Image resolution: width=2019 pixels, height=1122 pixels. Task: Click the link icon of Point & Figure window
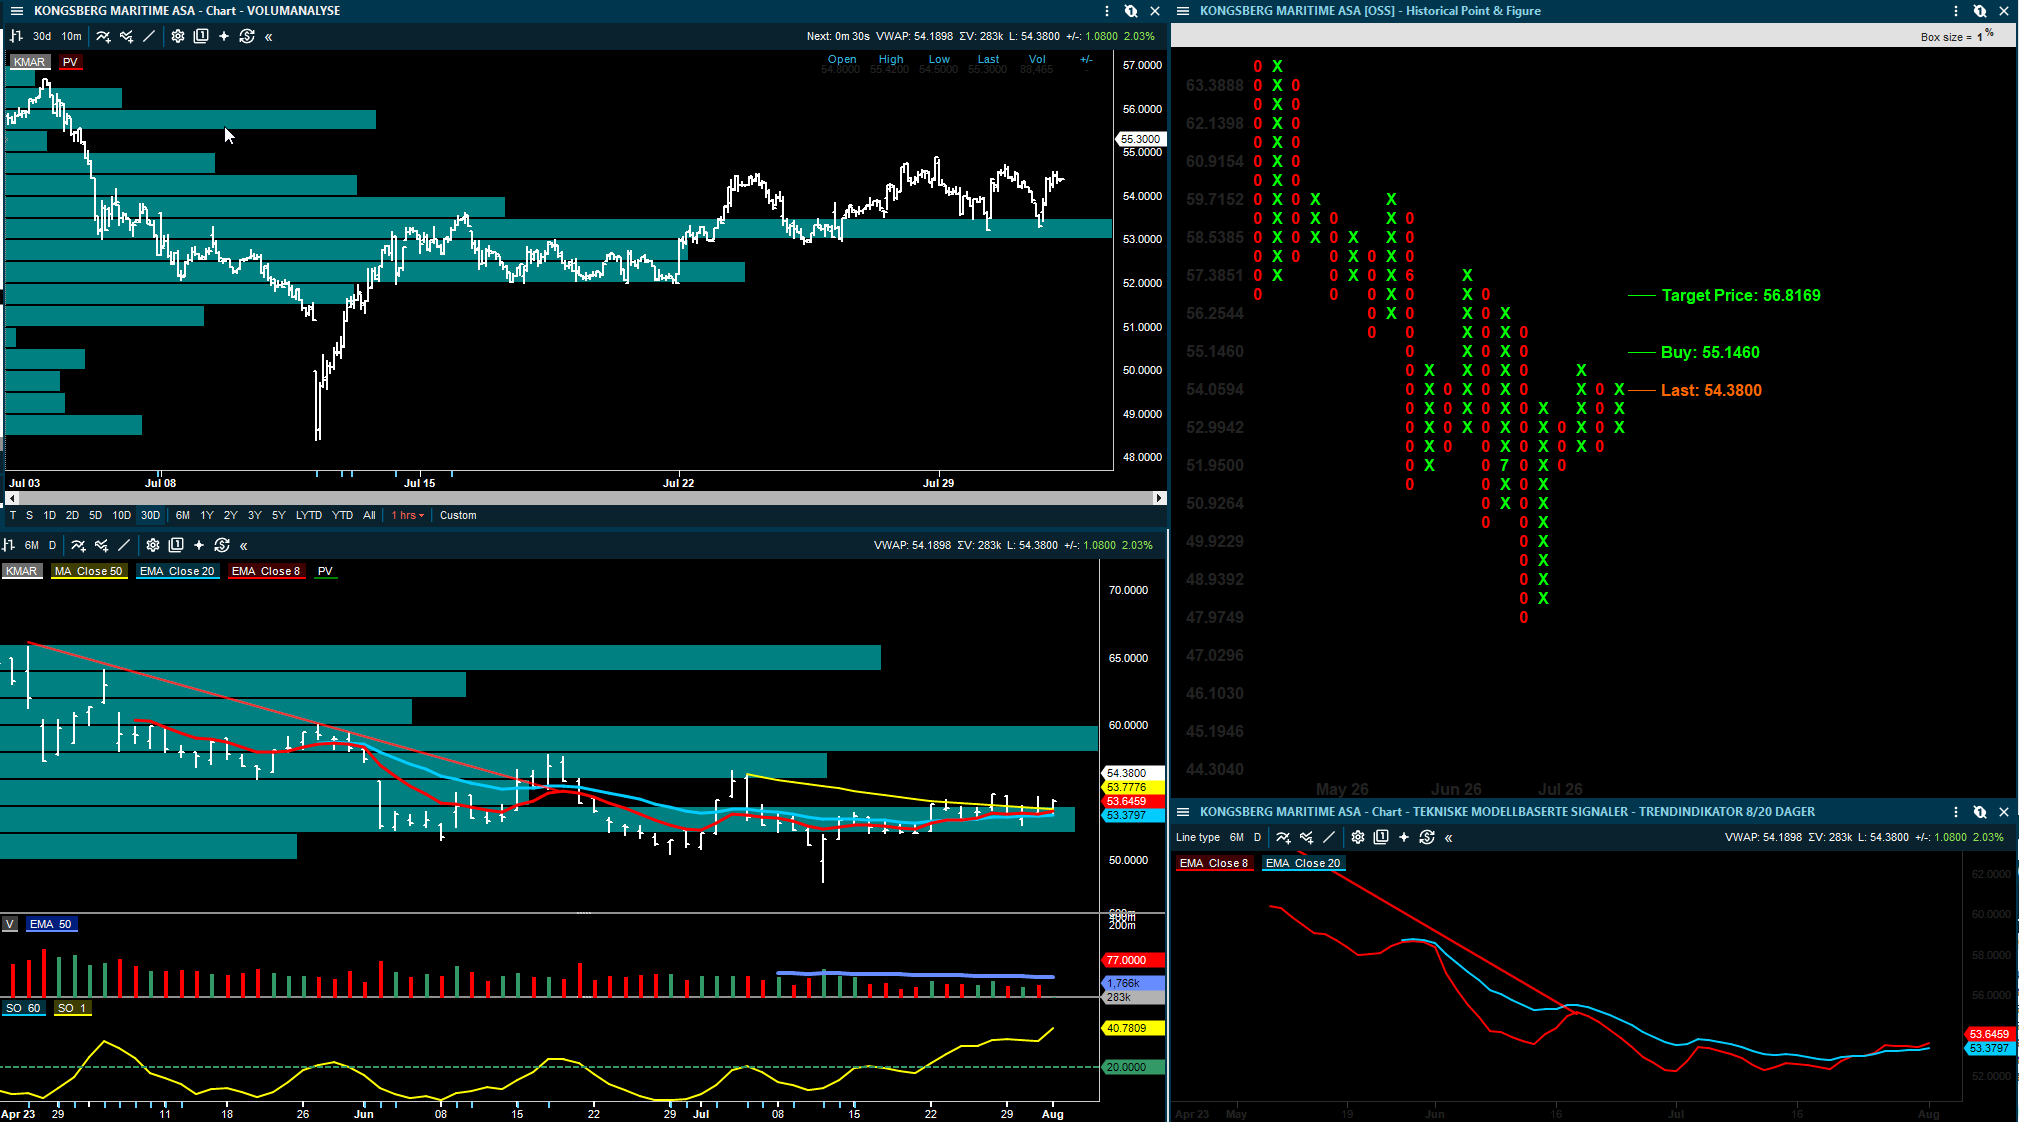1980,11
